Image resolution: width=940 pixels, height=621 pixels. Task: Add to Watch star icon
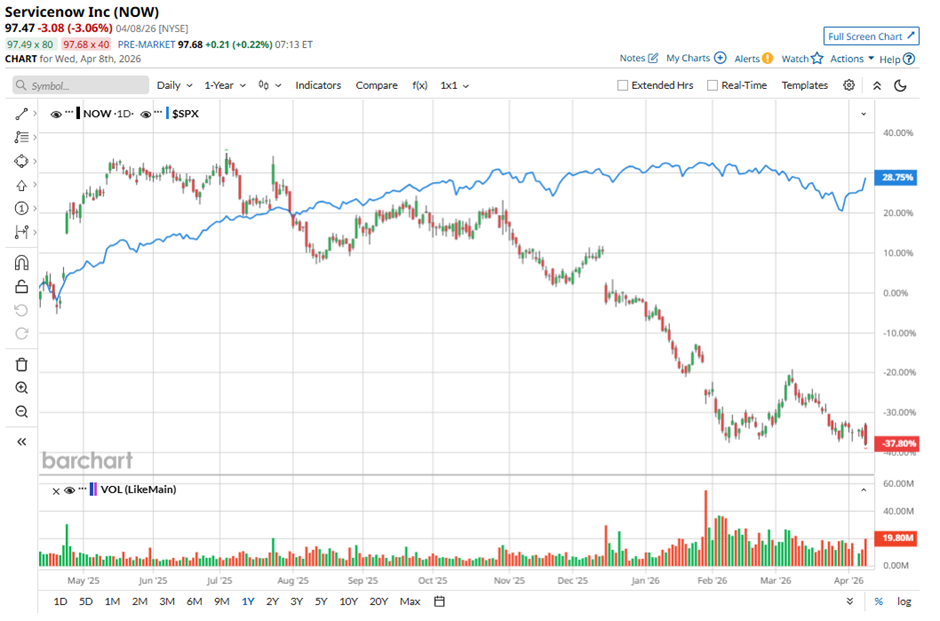(818, 59)
